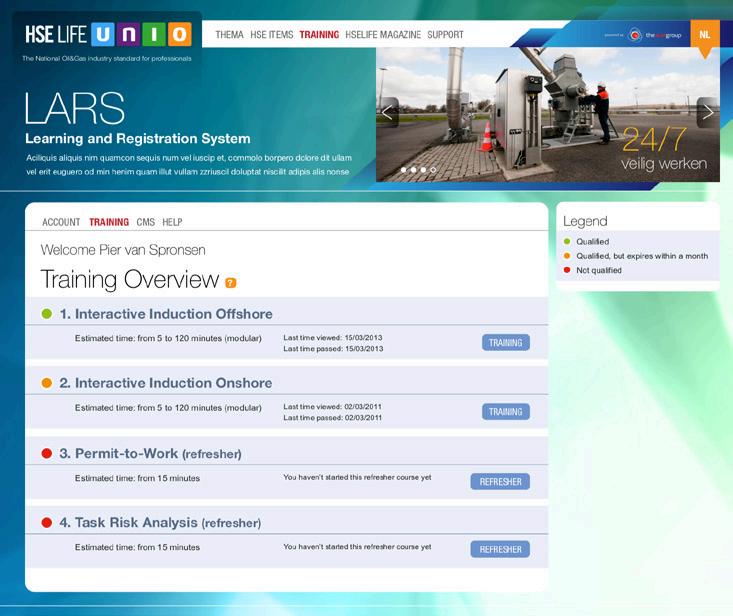This screenshot has height=616, width=733.
Task: Start TRAINING for Interactive Induction Onshore
Action: click(x=506, y=412)
